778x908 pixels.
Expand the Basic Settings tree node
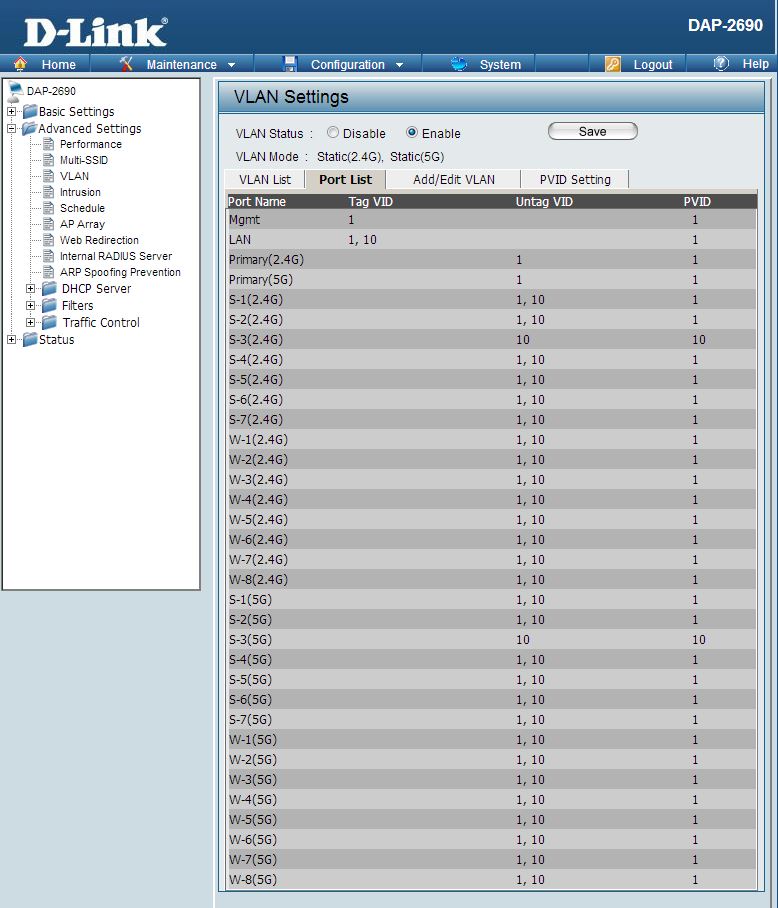pos(12,111)
